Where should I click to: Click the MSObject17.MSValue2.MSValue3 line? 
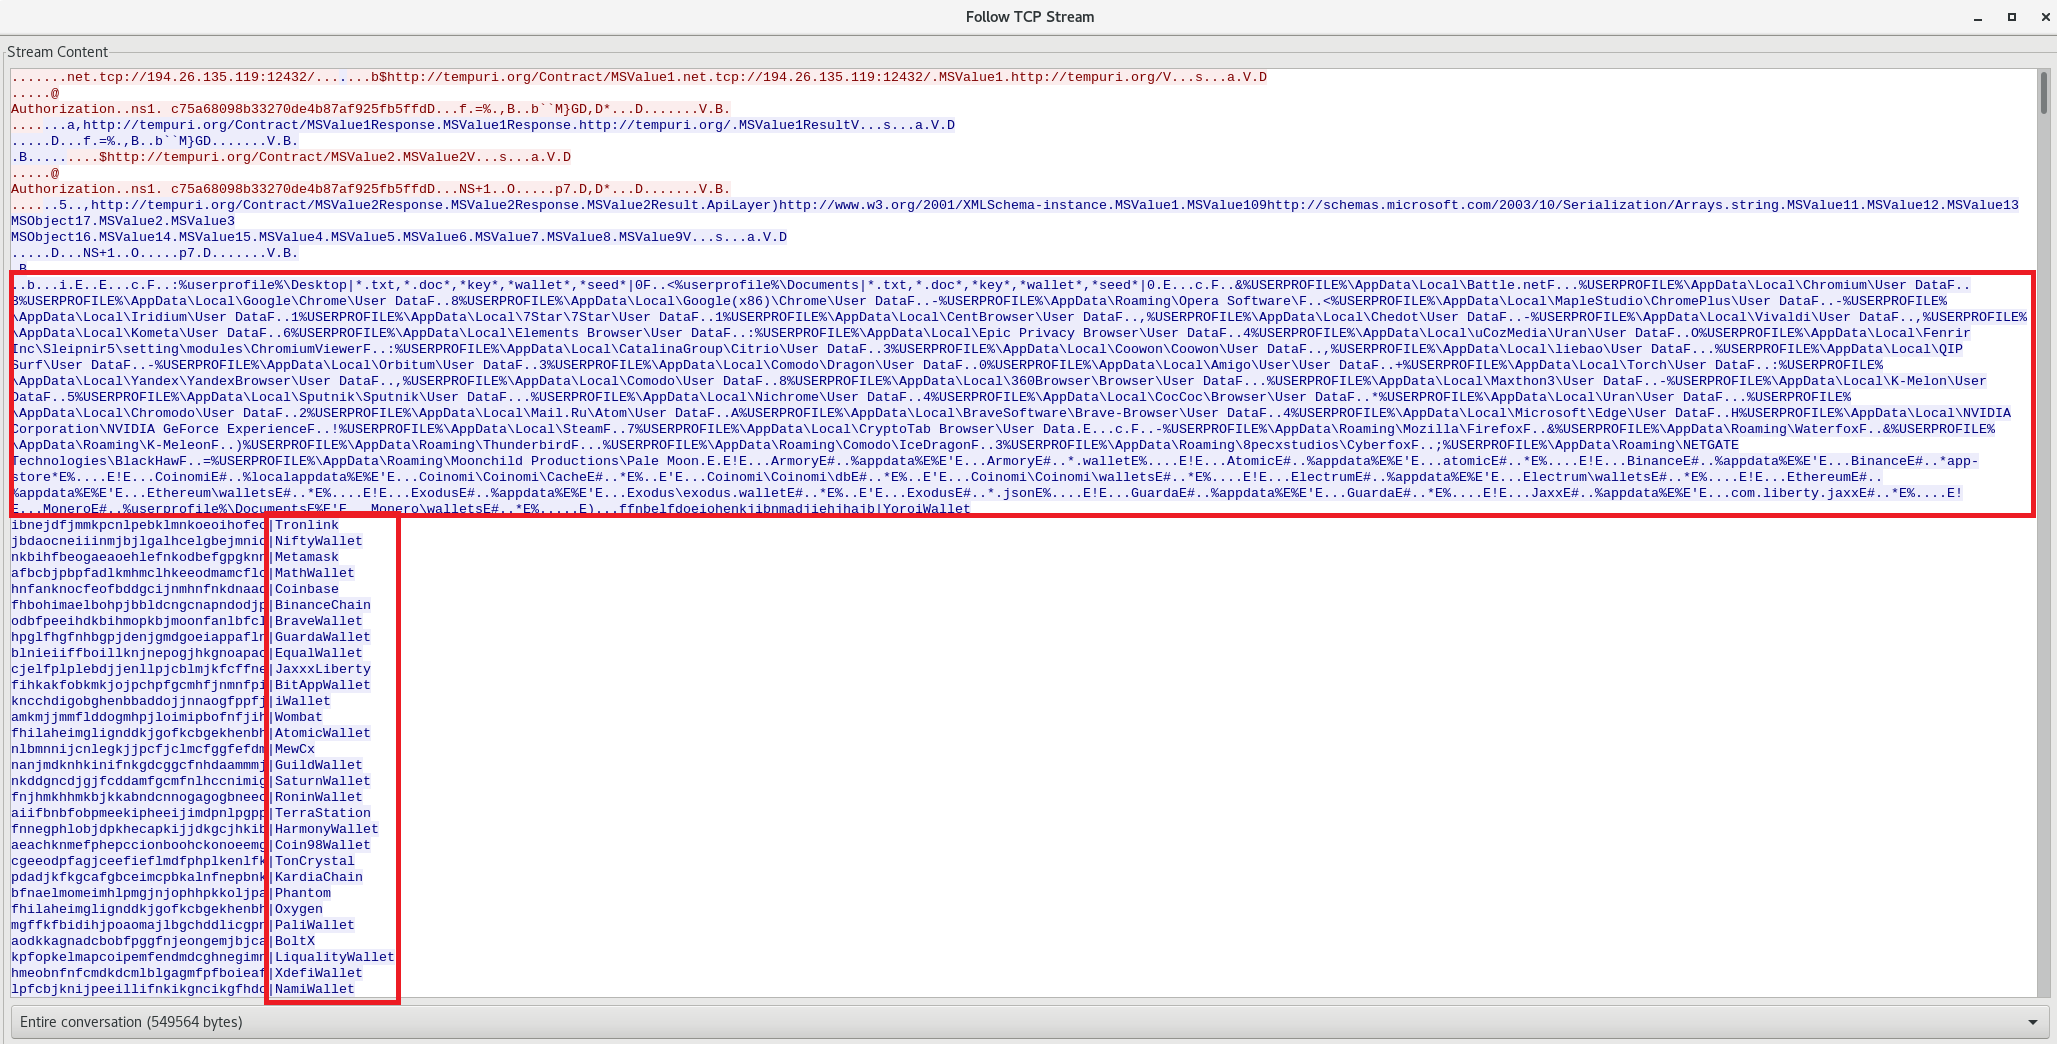point(123,221)
